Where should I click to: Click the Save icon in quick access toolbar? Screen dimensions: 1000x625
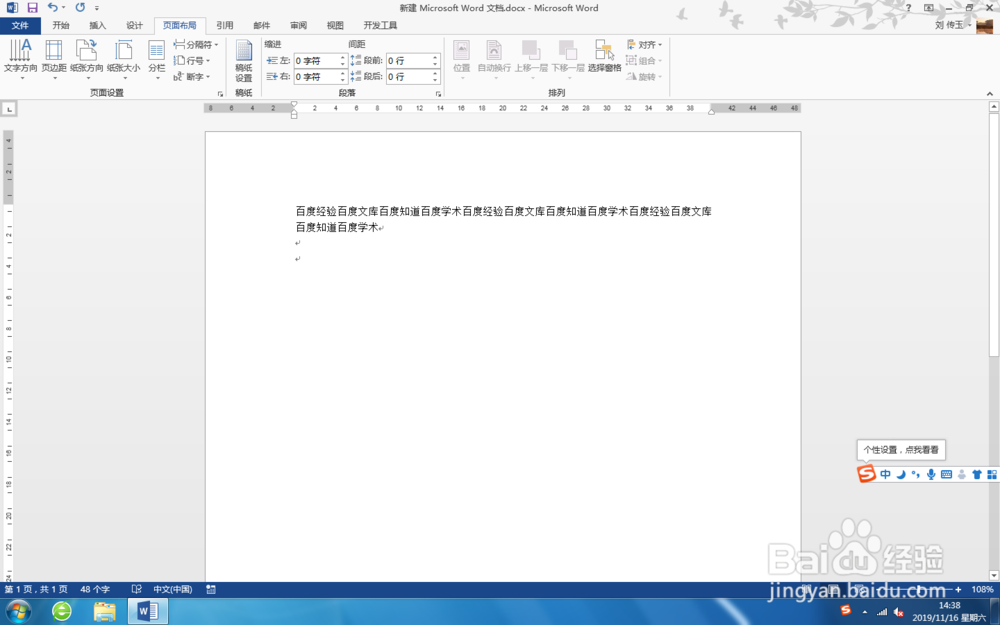[x=33, y=8]
